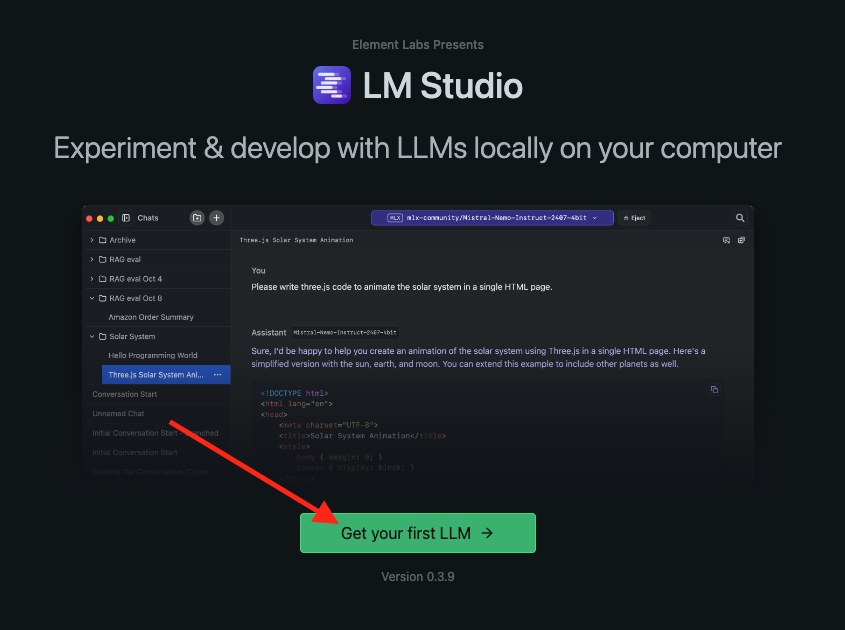Open the Unnamed Chat entry
The image size is (845, 630).
point(118,413)
